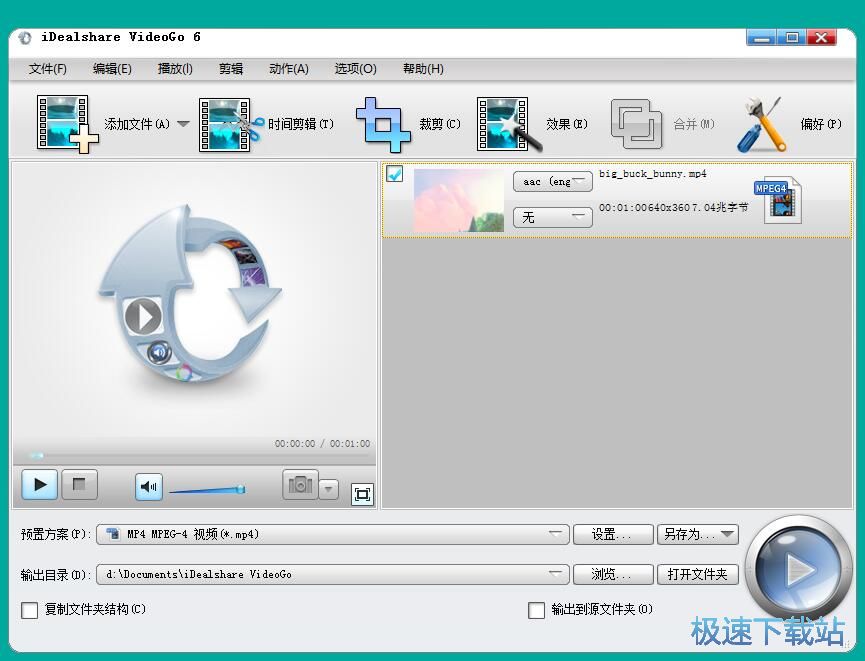
Task: Open Preferences wrench and screwdriver icon
Action: click(x=761, y=125)
